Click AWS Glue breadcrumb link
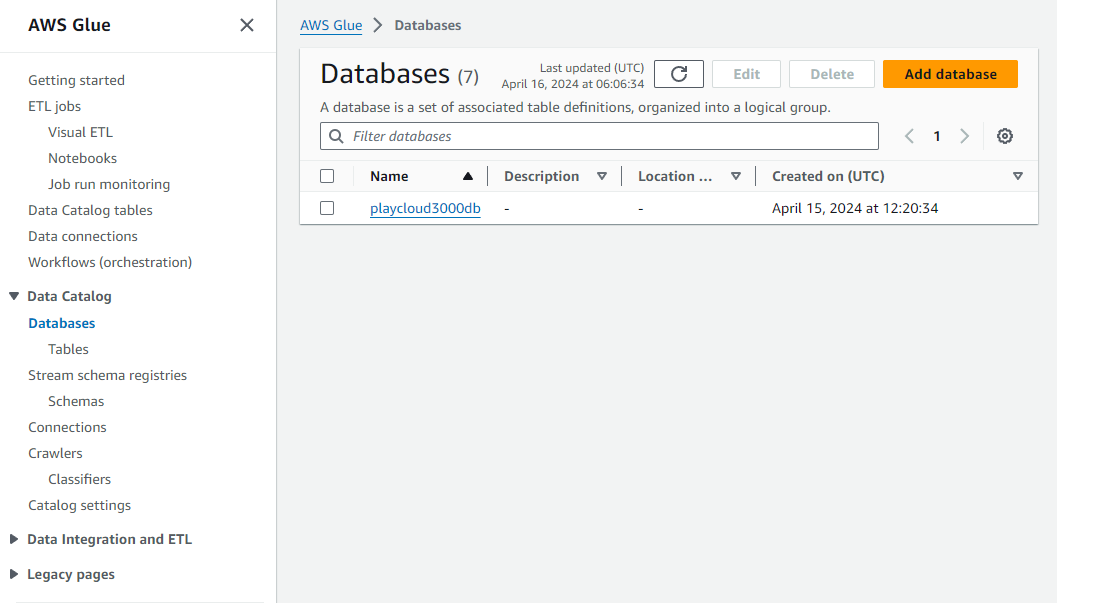This screenshot has height=603, width=1112. pyautogui.click(x=331, y=26)
